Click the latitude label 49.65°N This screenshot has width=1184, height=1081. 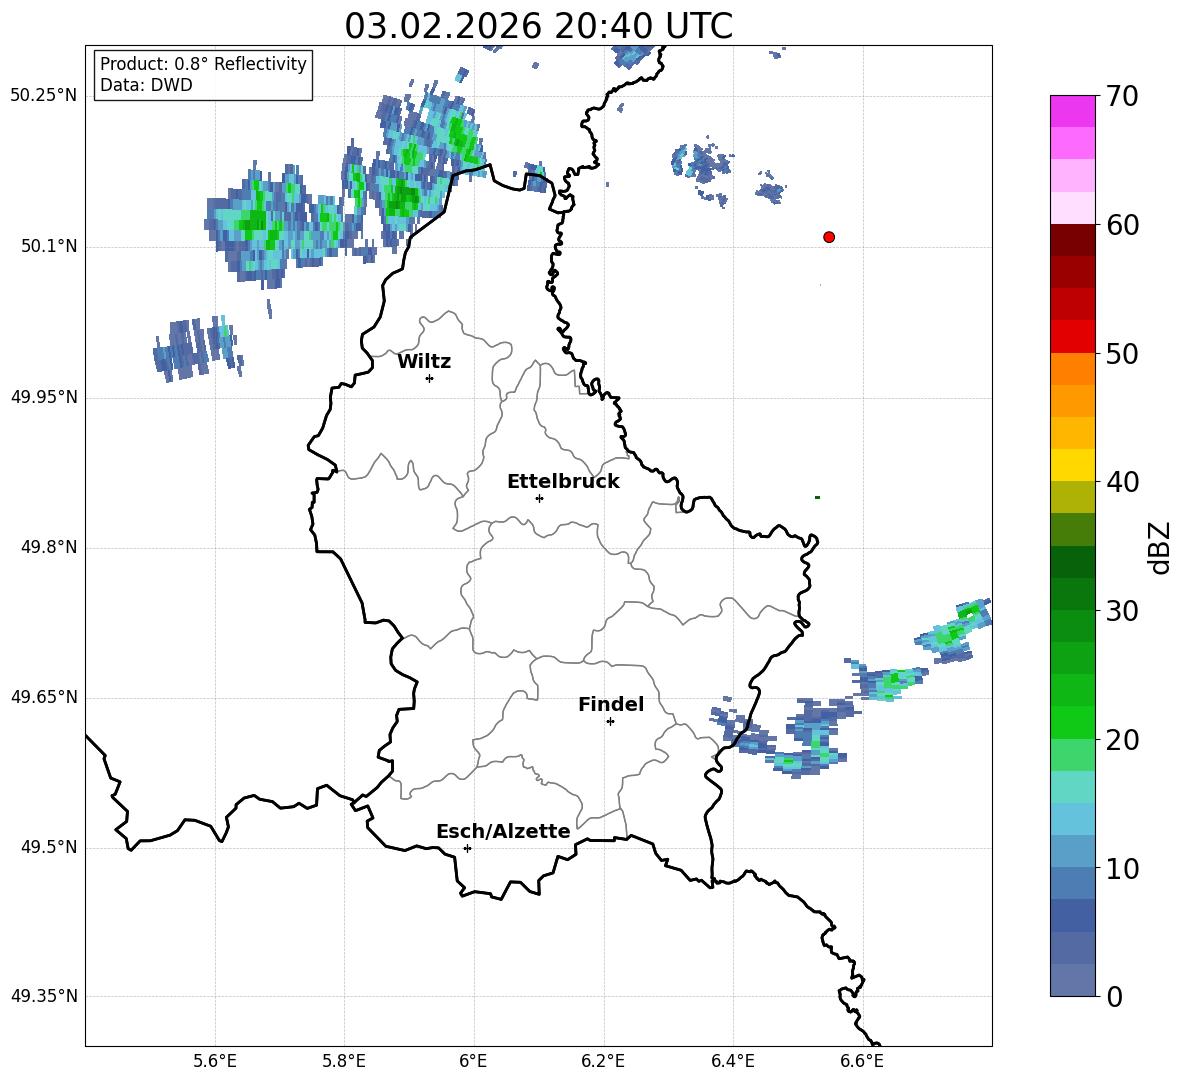coord(44,697)
